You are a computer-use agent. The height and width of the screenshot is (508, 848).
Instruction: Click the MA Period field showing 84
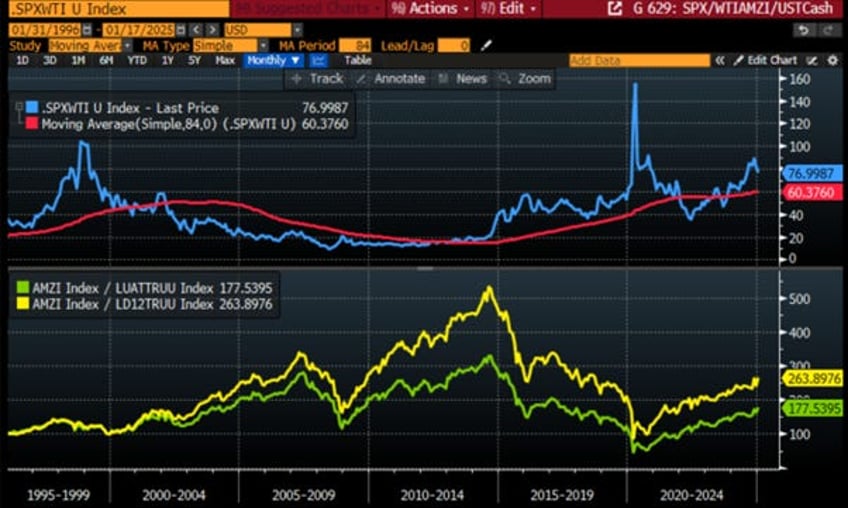355,45
